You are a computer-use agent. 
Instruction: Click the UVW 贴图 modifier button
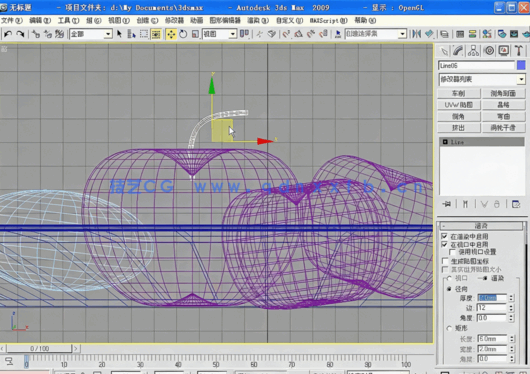tap(459, 105)
